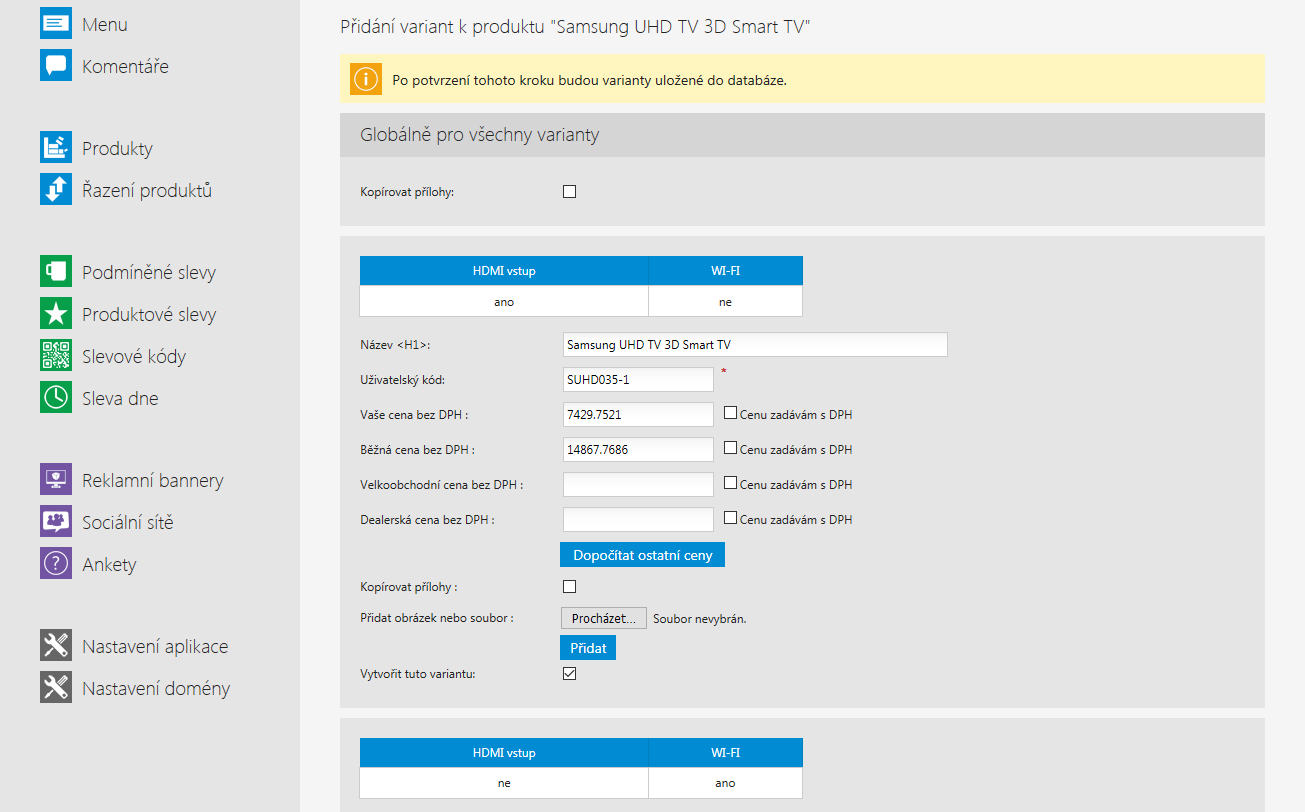The width and height of the screenshot is (1305, 812).
Task: Check Cenu zadávám s DPH for Velkoobchodní cena
Action: tap(730, 483)
